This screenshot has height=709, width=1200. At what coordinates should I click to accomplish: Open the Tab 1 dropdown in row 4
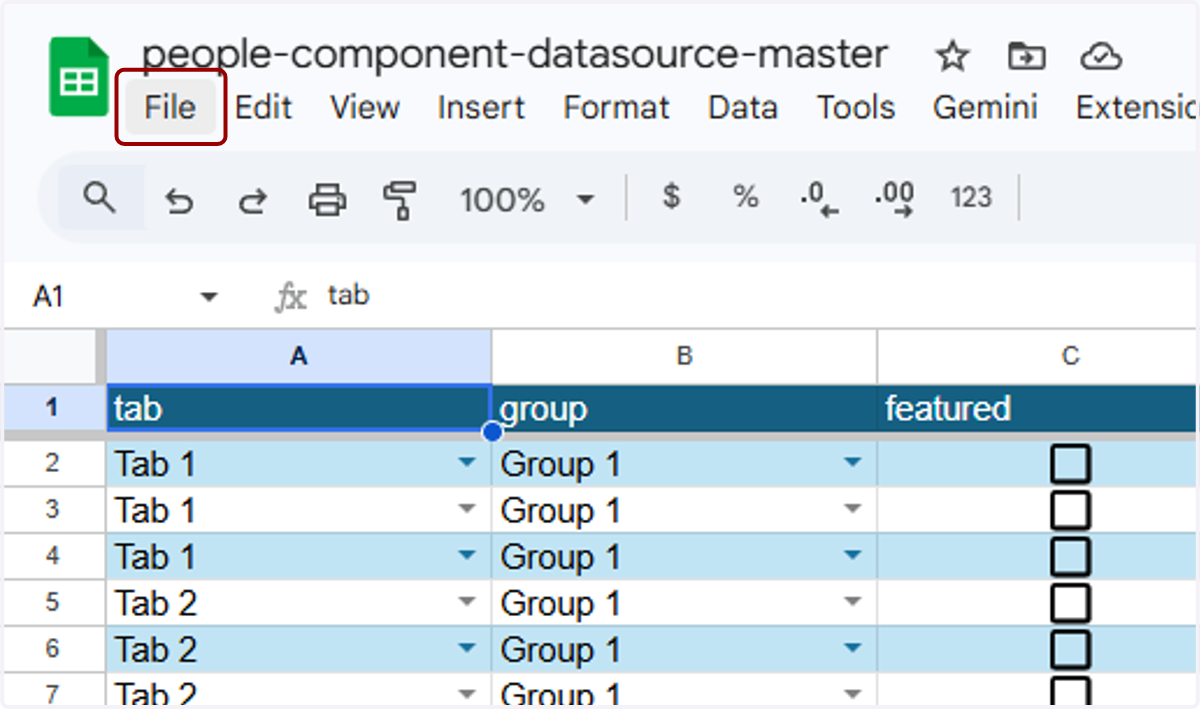pyautogui.click(x=466, y=555)
